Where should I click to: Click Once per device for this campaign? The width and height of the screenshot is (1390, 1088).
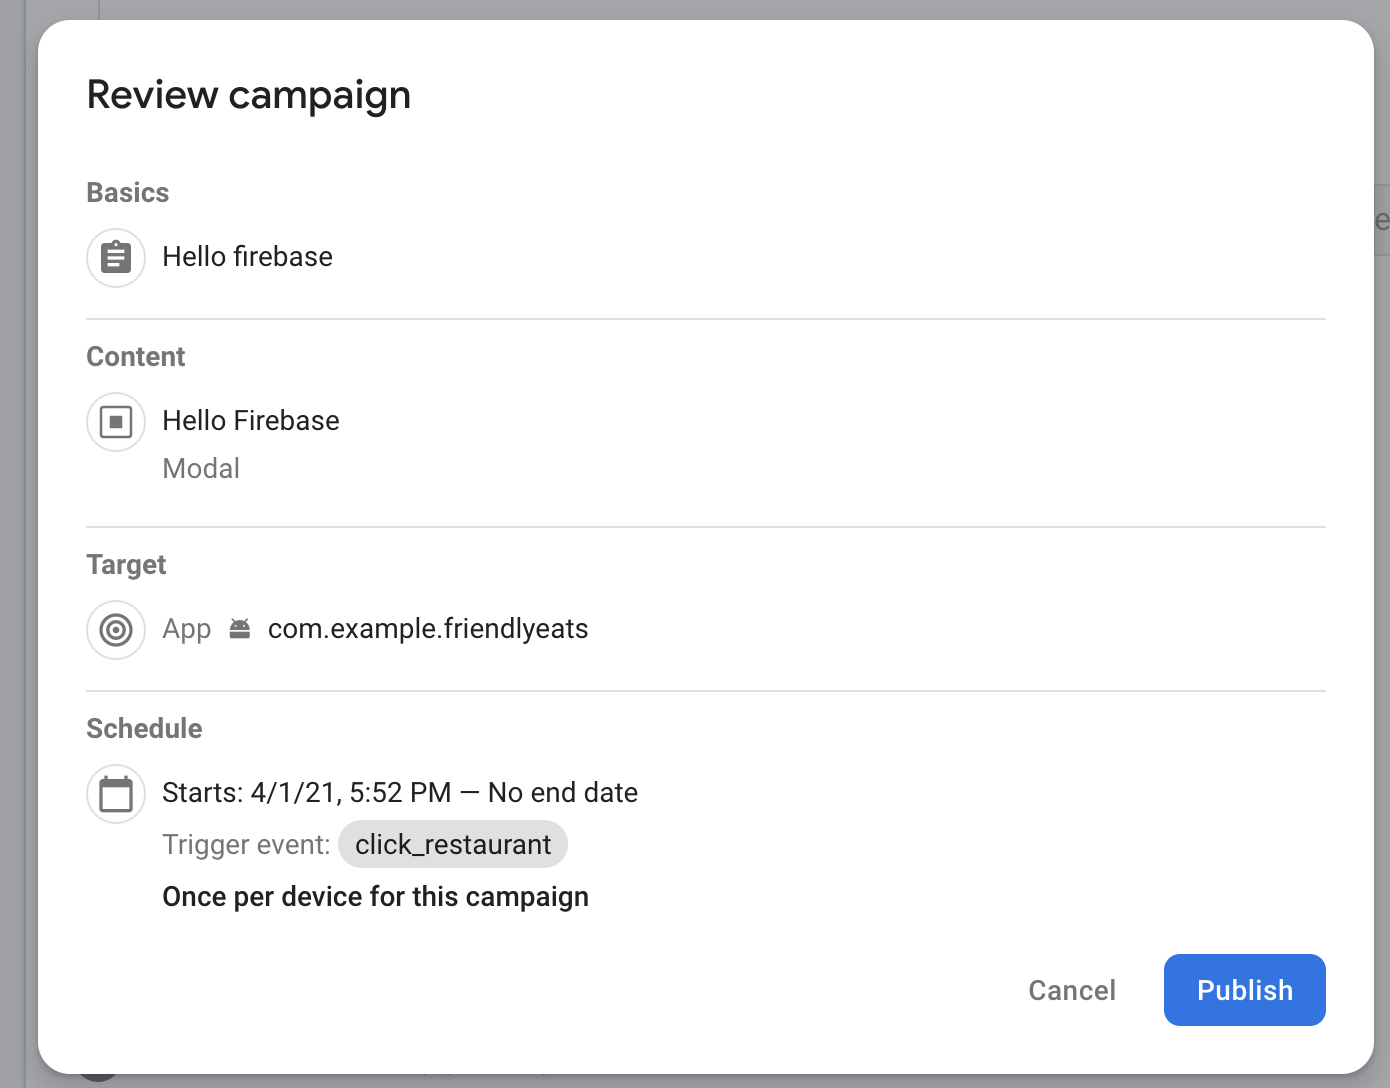pyautogui.click(x=375, y=897)
